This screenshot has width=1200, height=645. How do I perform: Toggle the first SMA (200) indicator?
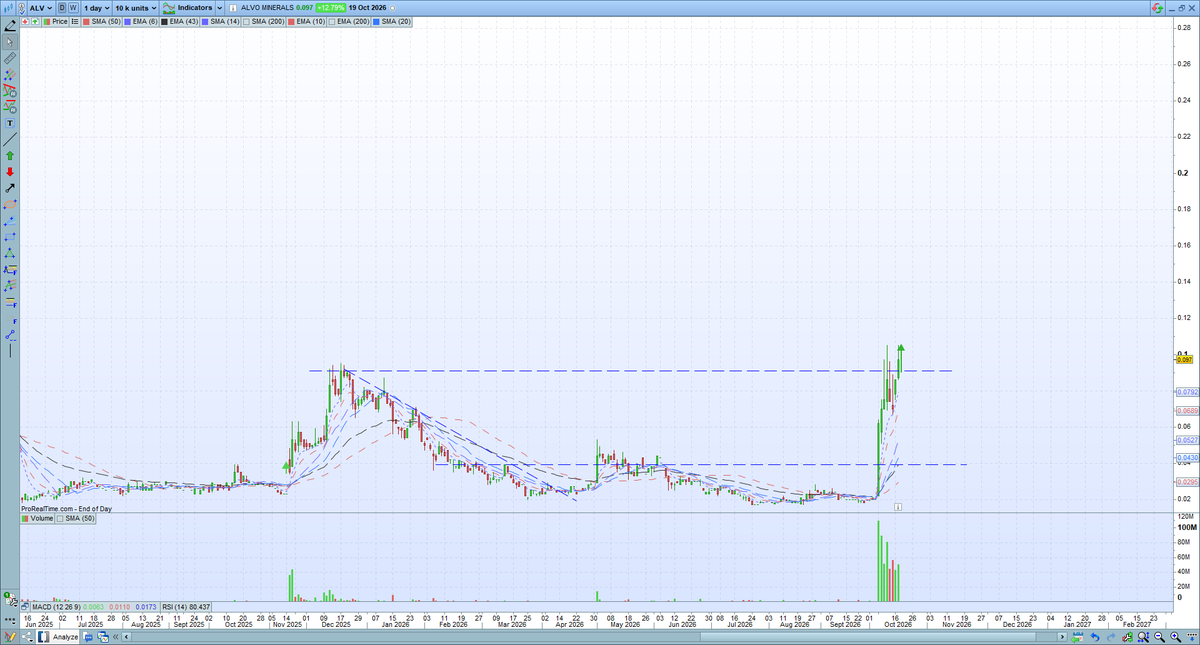[x=263, y=21]
